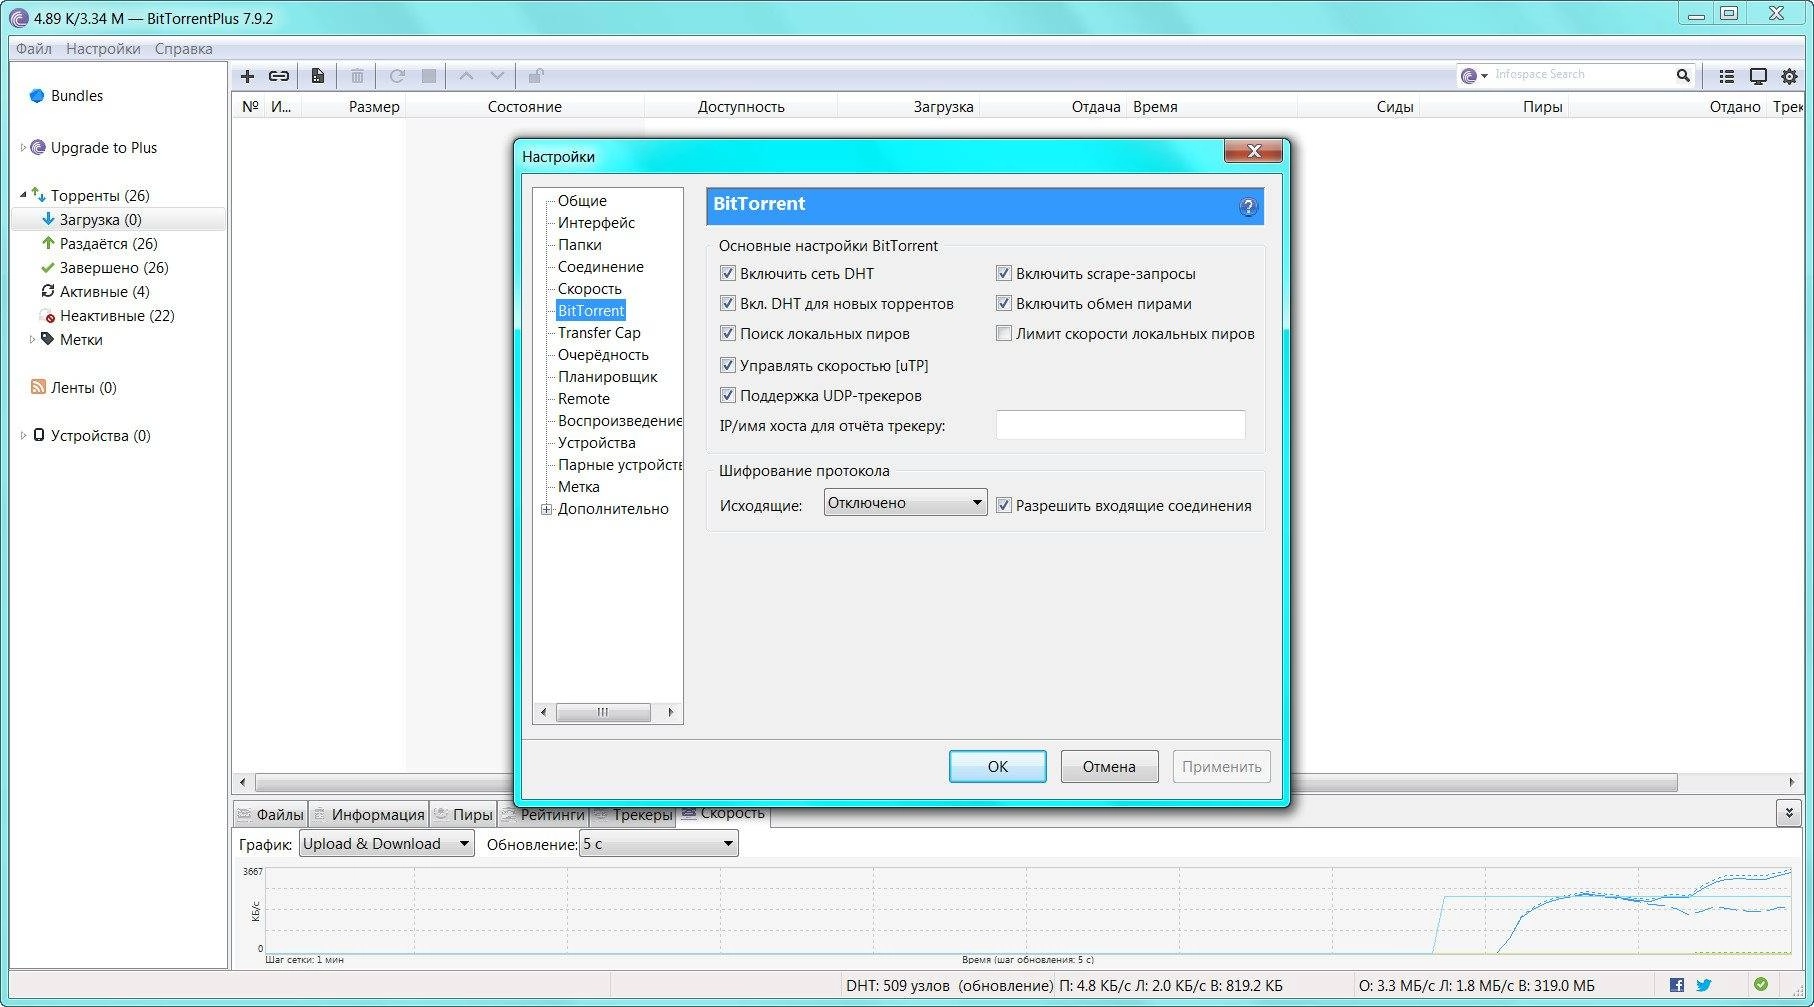
Task: Select Планировщик in settings tree
Action: point(607,377)
